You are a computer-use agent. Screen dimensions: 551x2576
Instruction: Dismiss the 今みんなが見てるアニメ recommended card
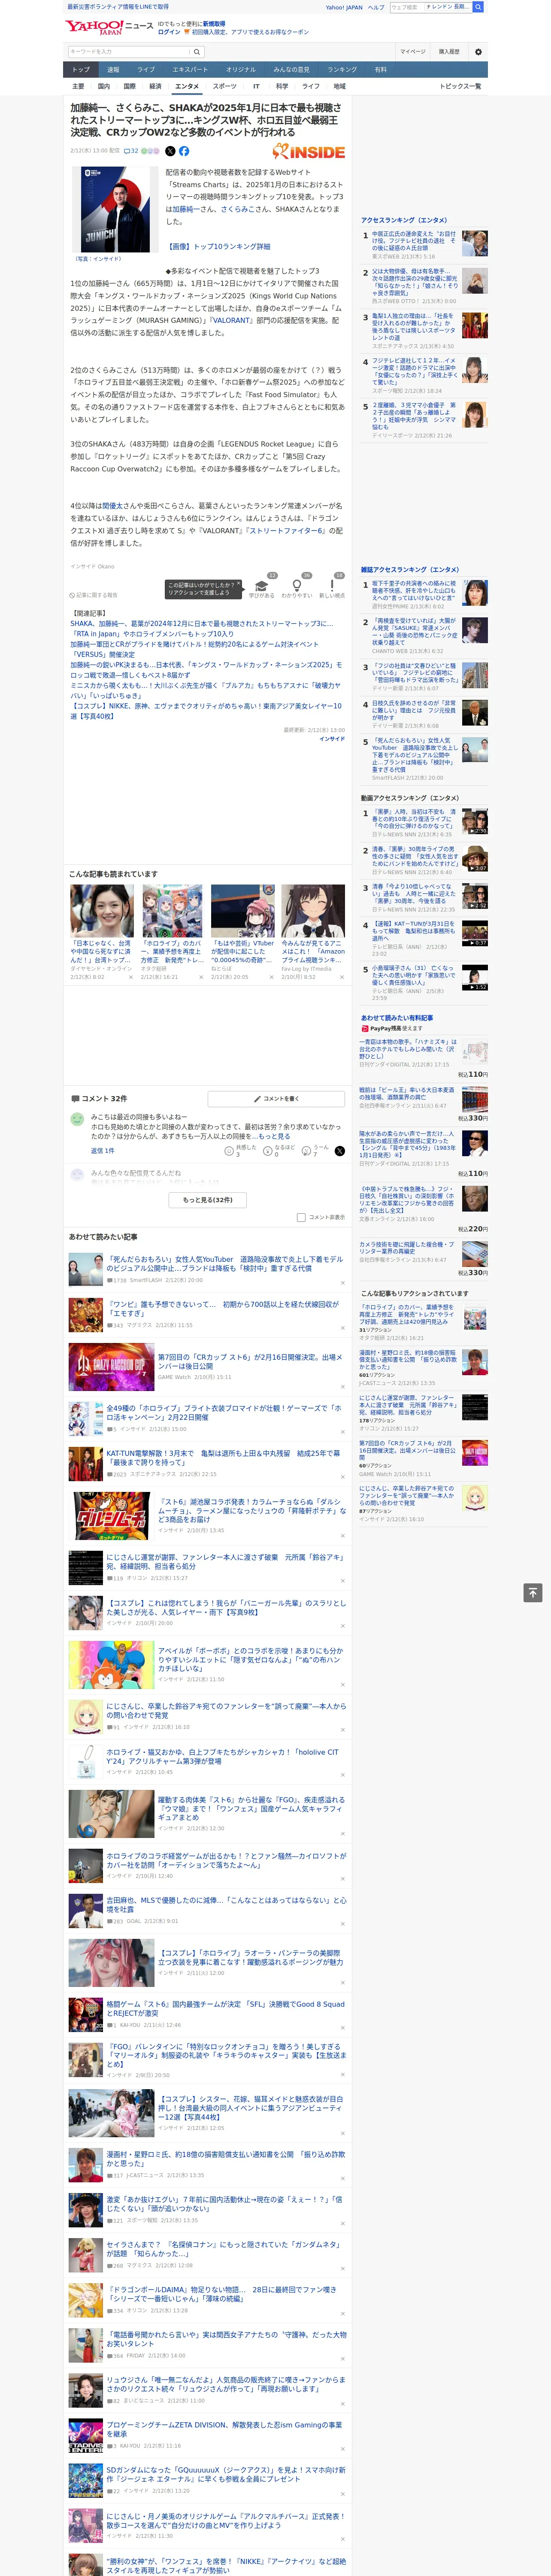click(x=341, y=977)
